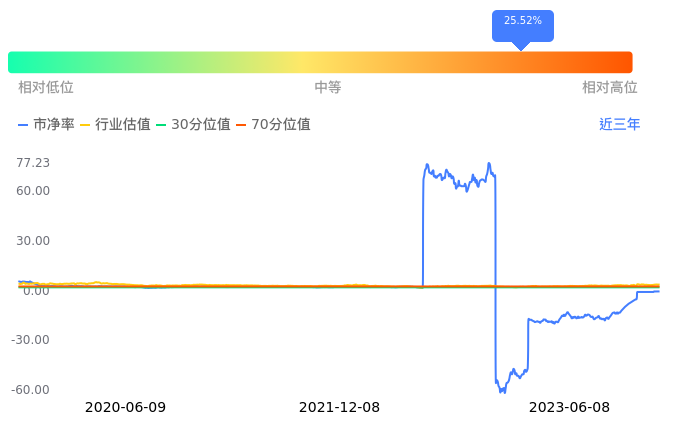686x442 pixels.
Task: Click the -60.00 y-axis tick label
Action: pyautogui.click(x=31, y=390)
